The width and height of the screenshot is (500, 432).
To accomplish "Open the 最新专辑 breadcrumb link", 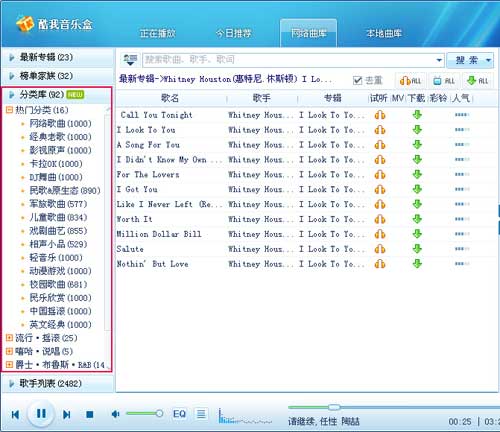I will 137,79.
